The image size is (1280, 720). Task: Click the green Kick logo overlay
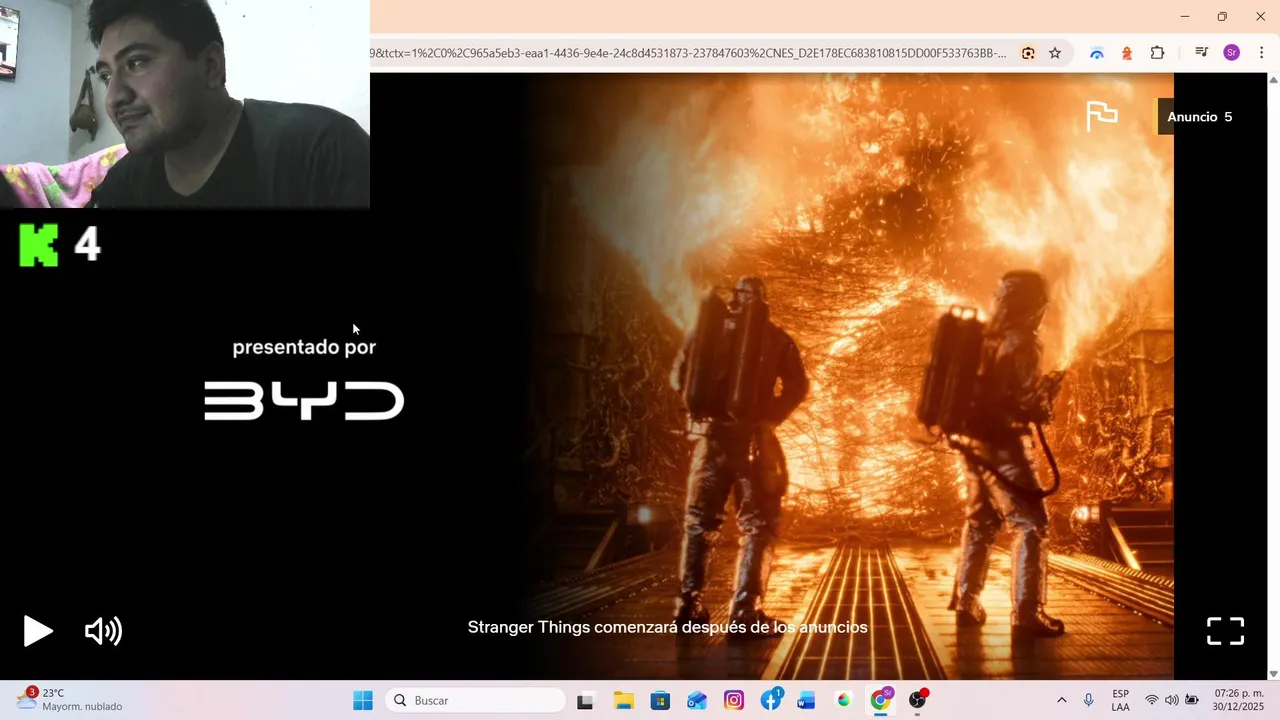pyautogui.click(x=39, y=245)
